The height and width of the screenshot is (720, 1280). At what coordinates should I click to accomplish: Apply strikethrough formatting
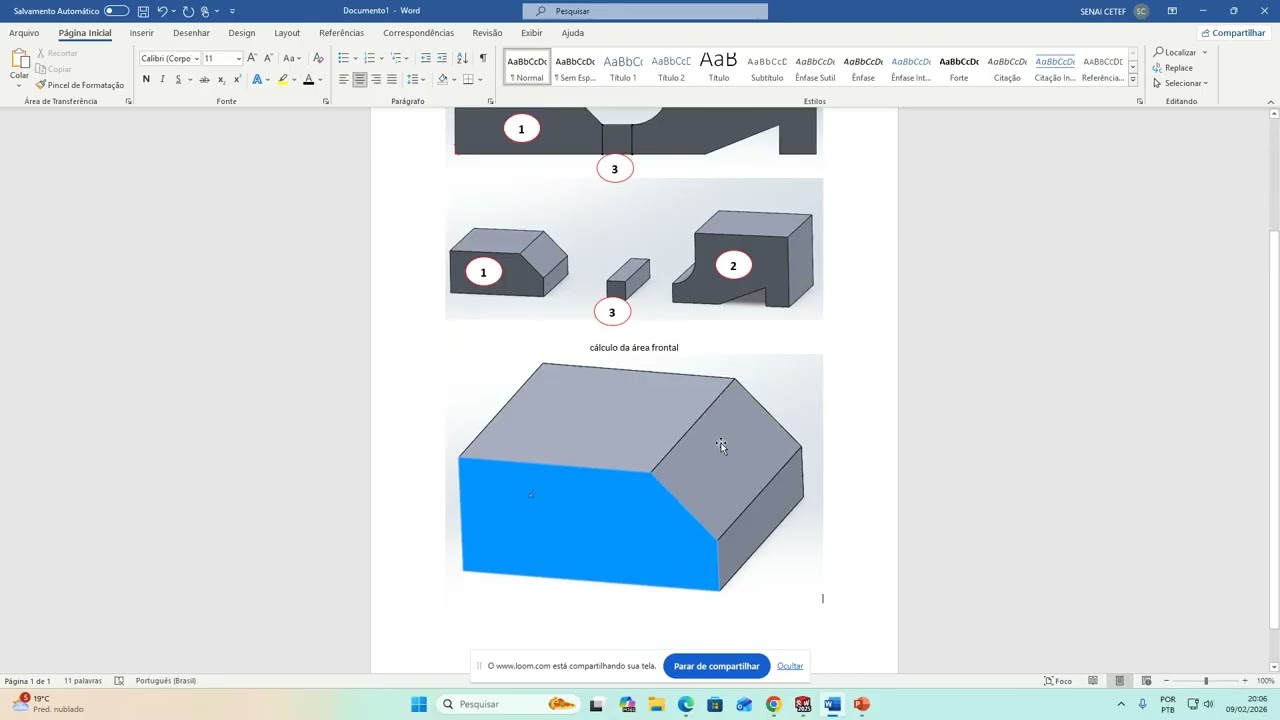[x=205, y=79]
